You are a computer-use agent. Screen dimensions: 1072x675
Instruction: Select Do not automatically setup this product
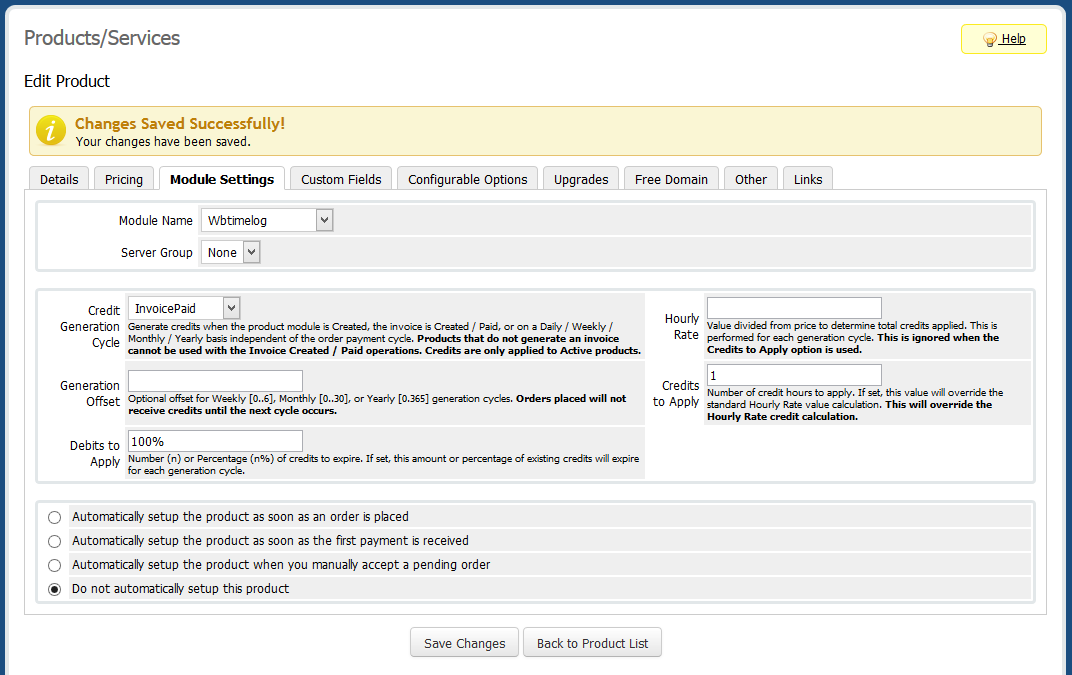tap(55, 589)
